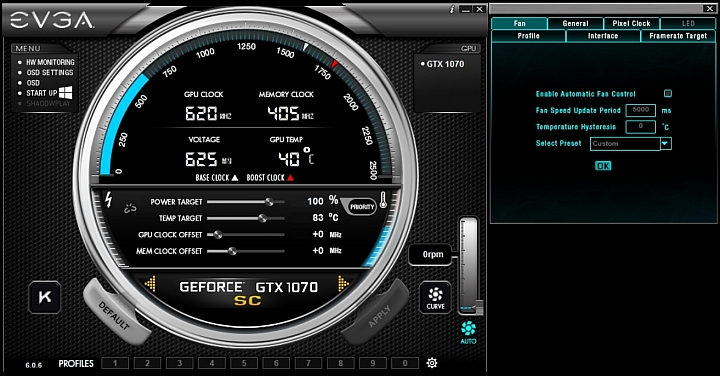Open fan CURVE settings
The height and width of the screenshot is (376, 720).
(435, 297)
